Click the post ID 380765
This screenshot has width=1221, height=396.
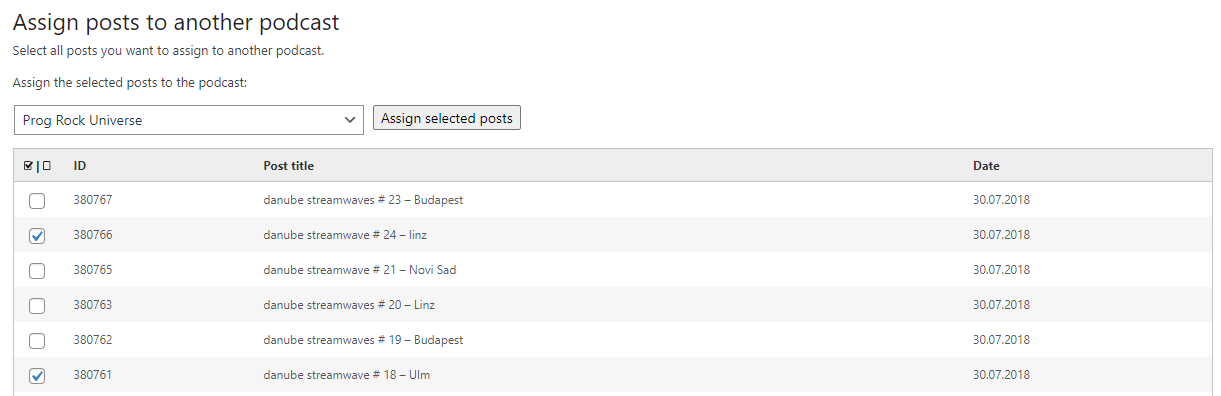point(93,270)
